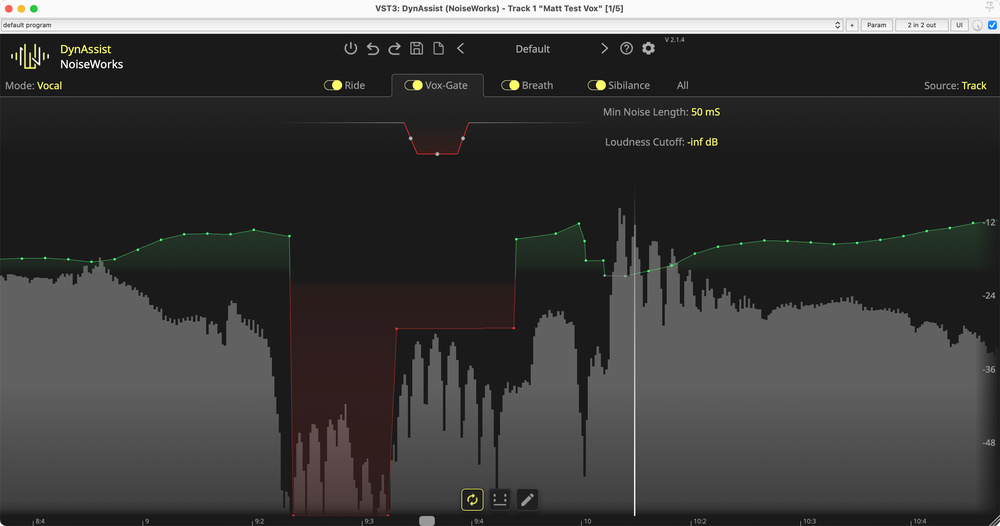Screen dimensions: 1000x526
Task: Change the Mode Vocal setting
Action: pyautogui.click(x=49, y=86)
